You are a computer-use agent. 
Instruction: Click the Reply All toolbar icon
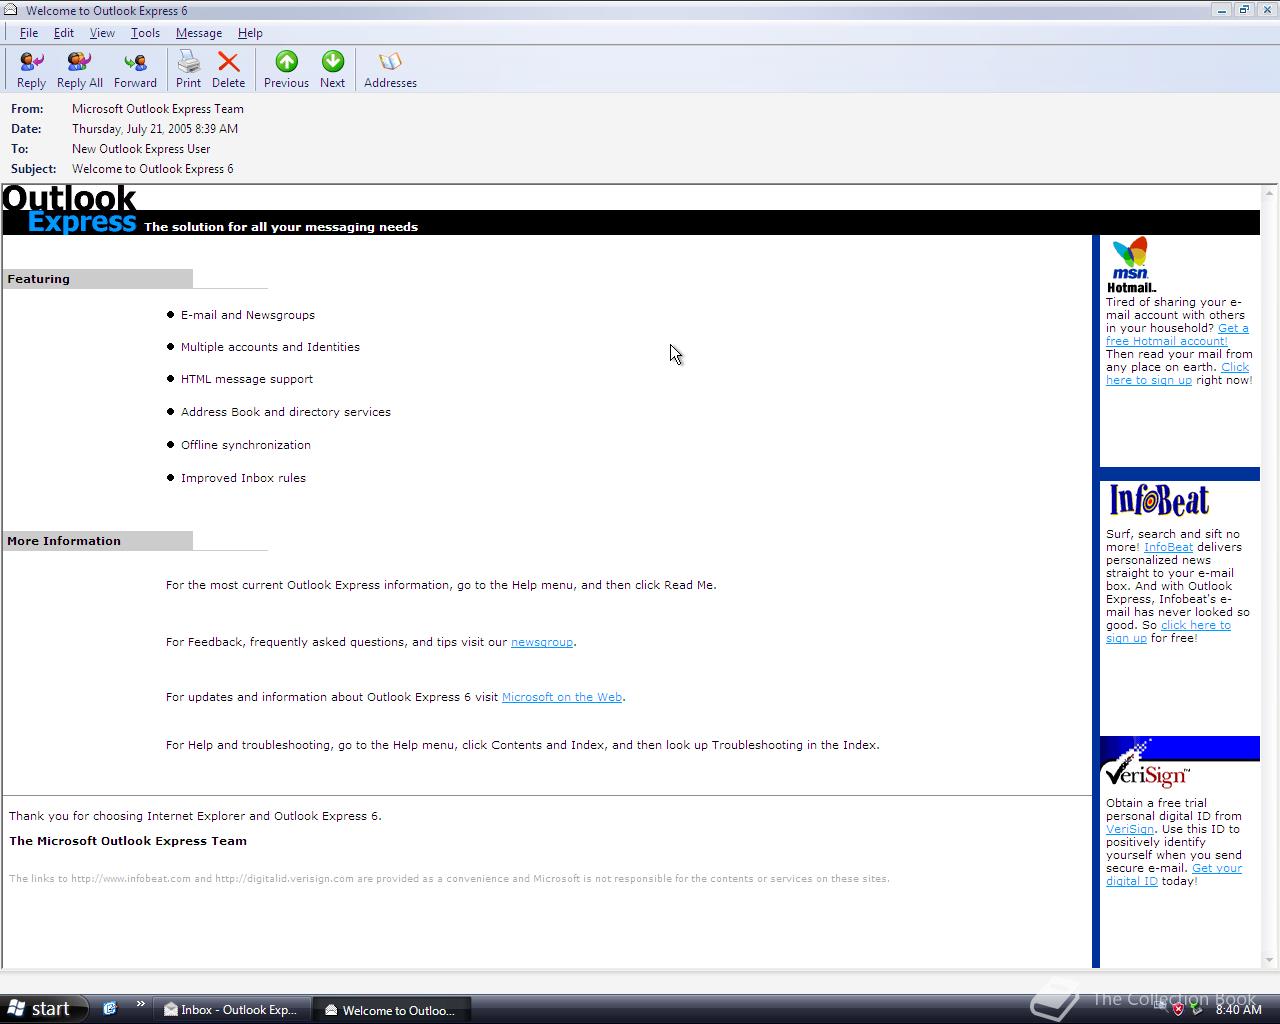[x=79, y=71]
